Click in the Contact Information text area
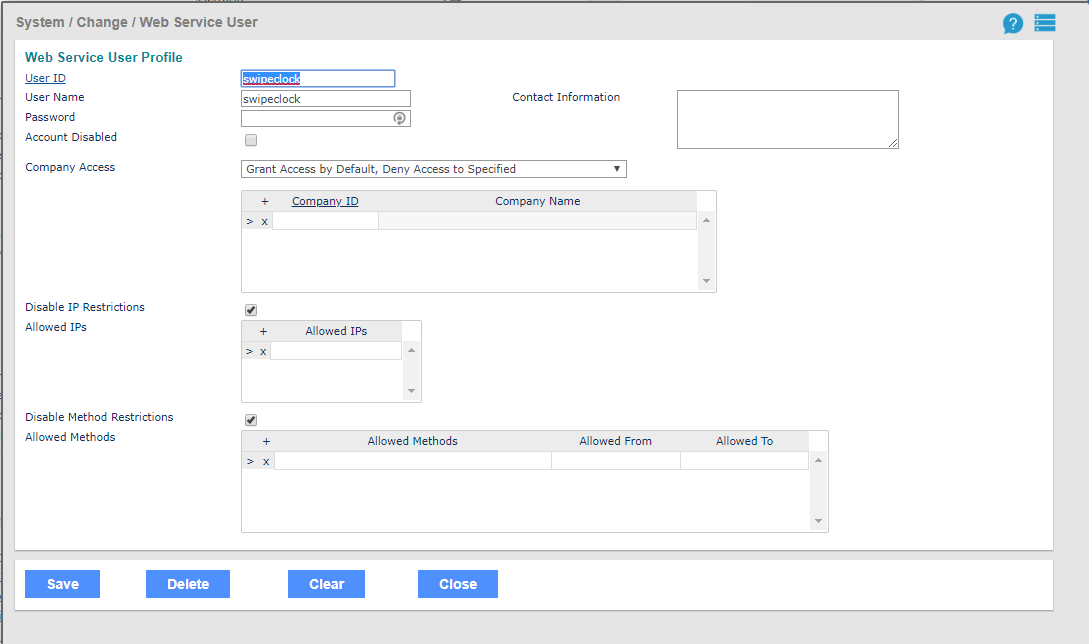Image resolution: width=1089 pixels, height=644 pixels. pyautogui.click(x=787, y=119)
